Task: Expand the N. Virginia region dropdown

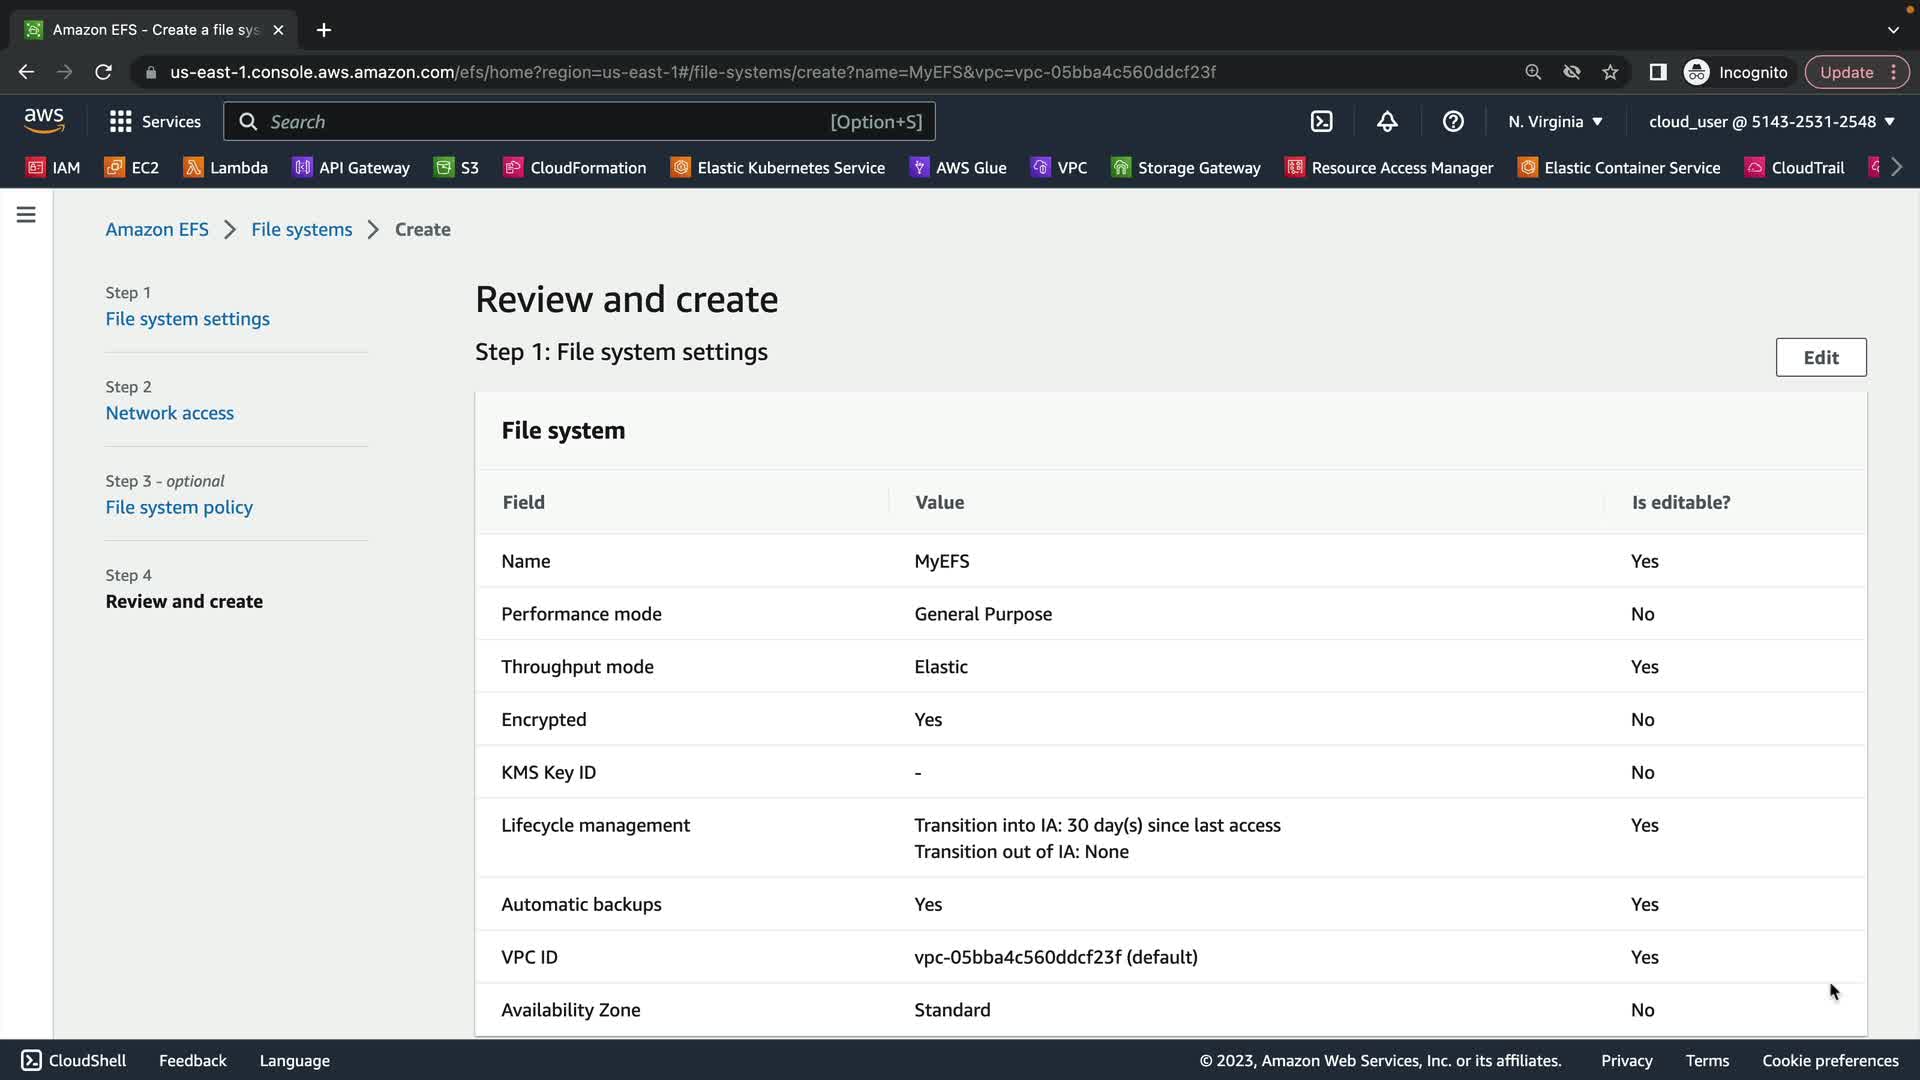Action: click(x=1555, y=122)
